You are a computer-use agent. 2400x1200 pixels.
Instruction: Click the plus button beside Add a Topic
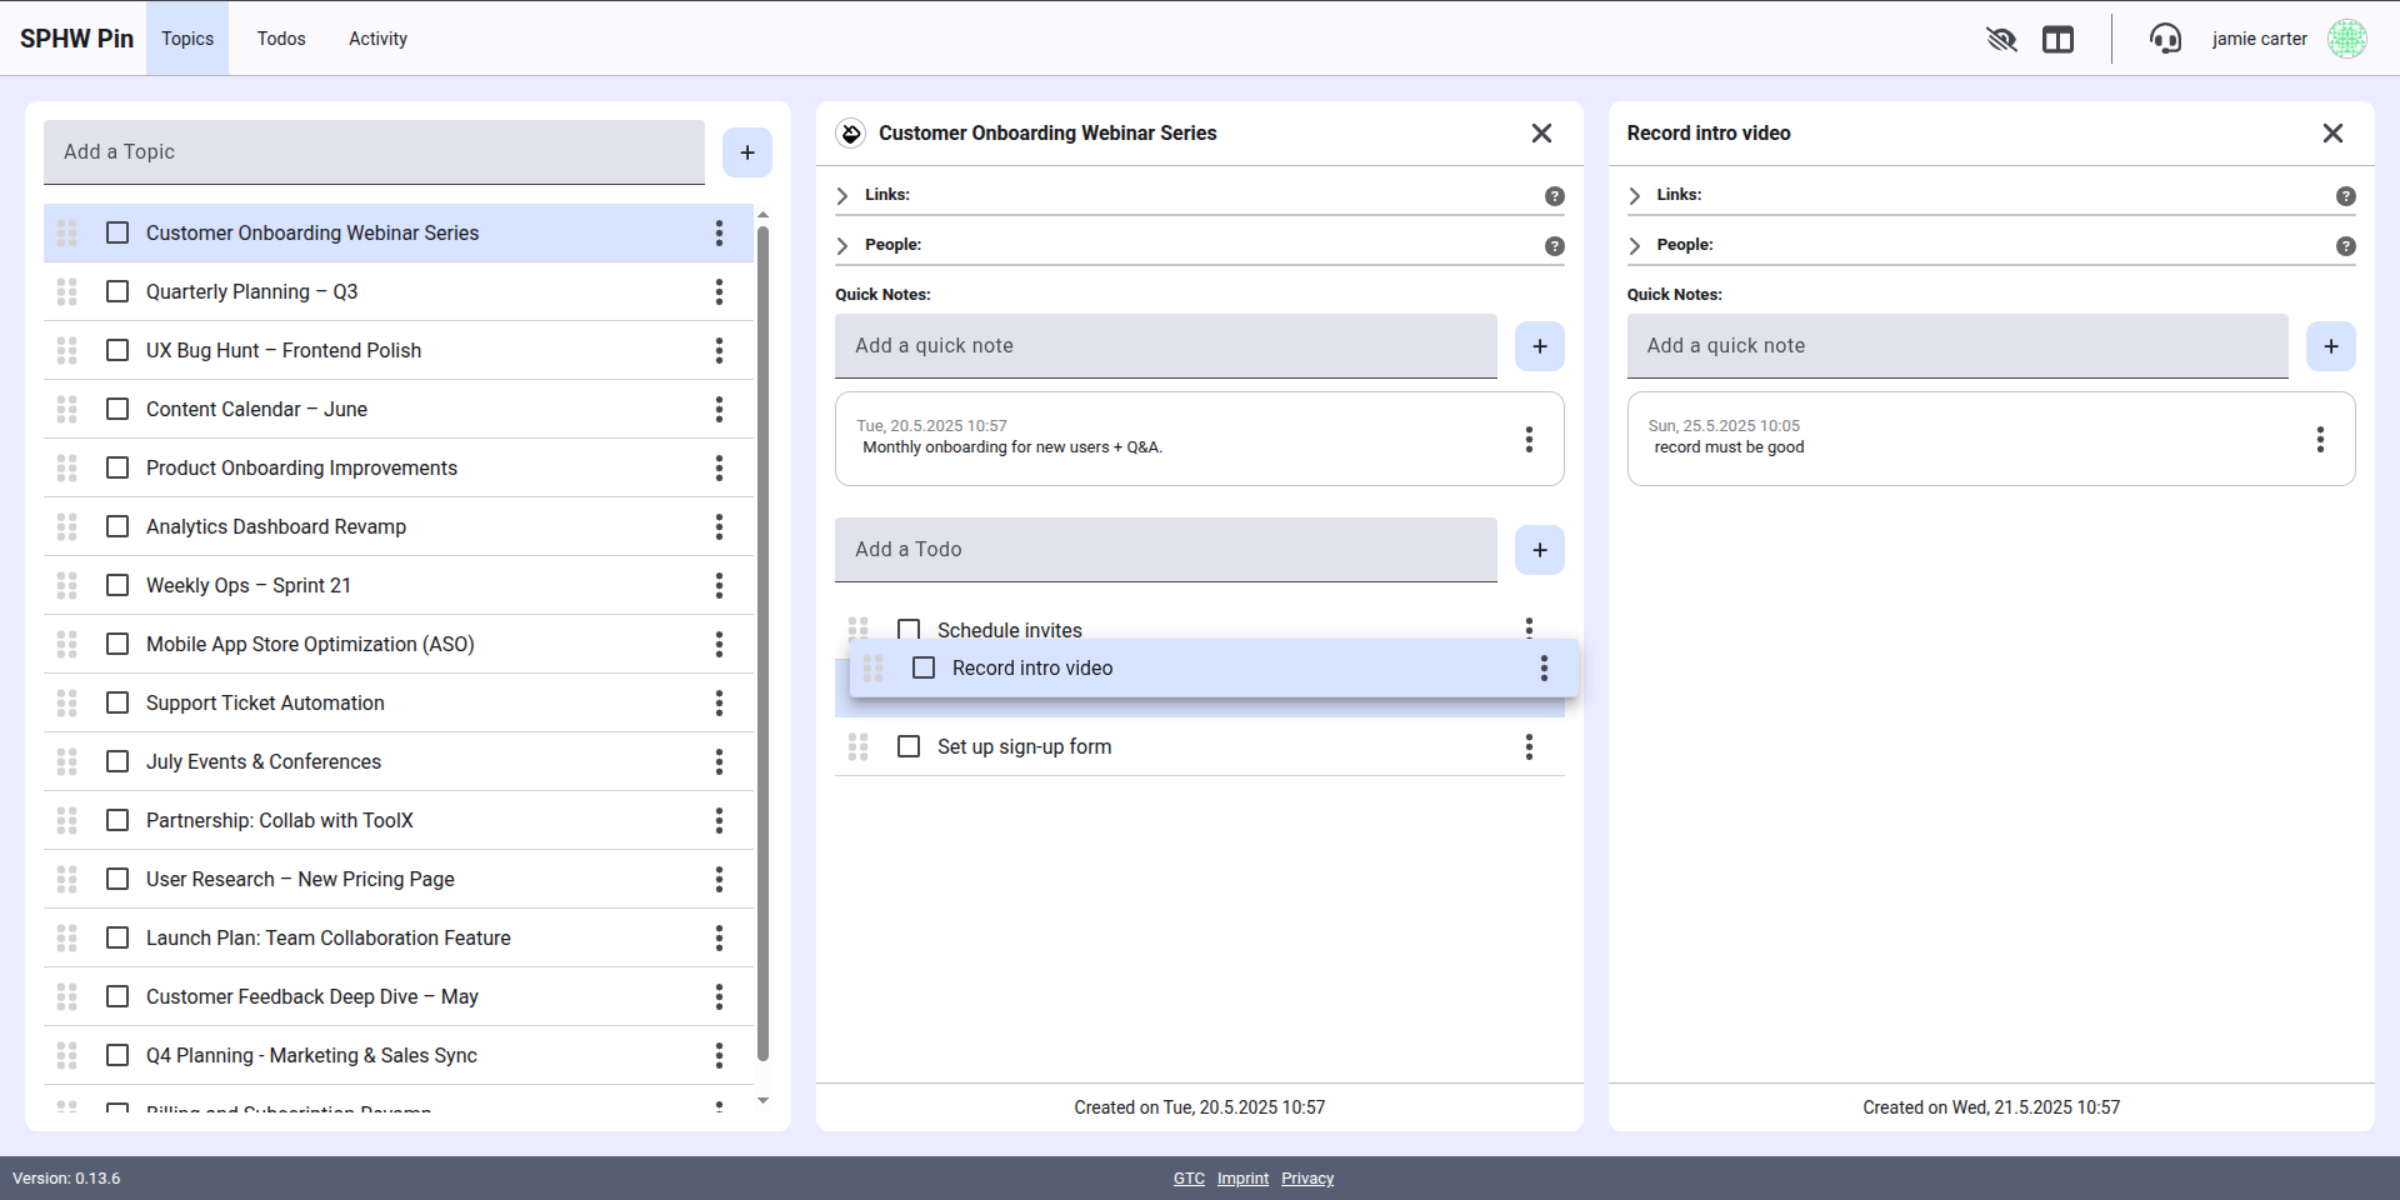click(747, 152)
